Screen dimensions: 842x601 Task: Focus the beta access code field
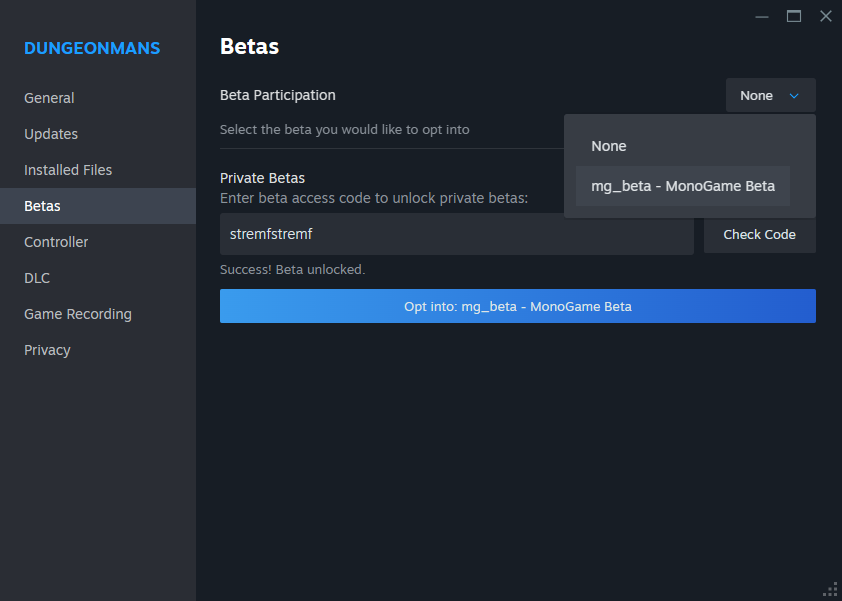(x=456, y=234)
